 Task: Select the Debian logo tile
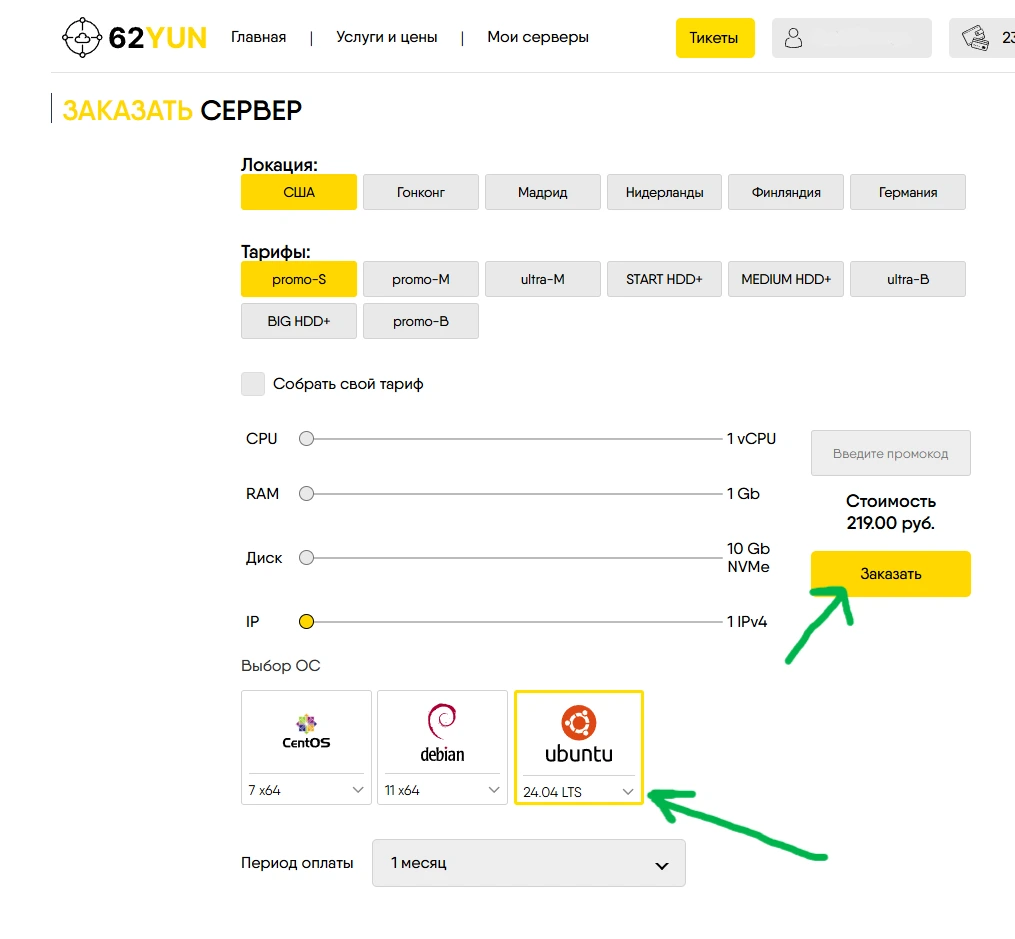[442, 731]
